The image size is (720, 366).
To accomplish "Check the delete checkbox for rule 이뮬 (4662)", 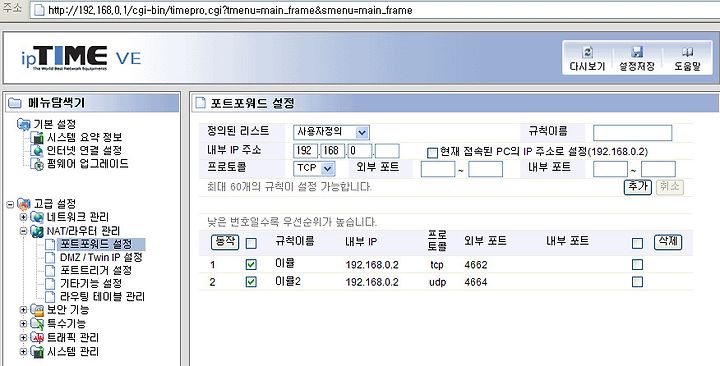I will click(x=637, y=264).
